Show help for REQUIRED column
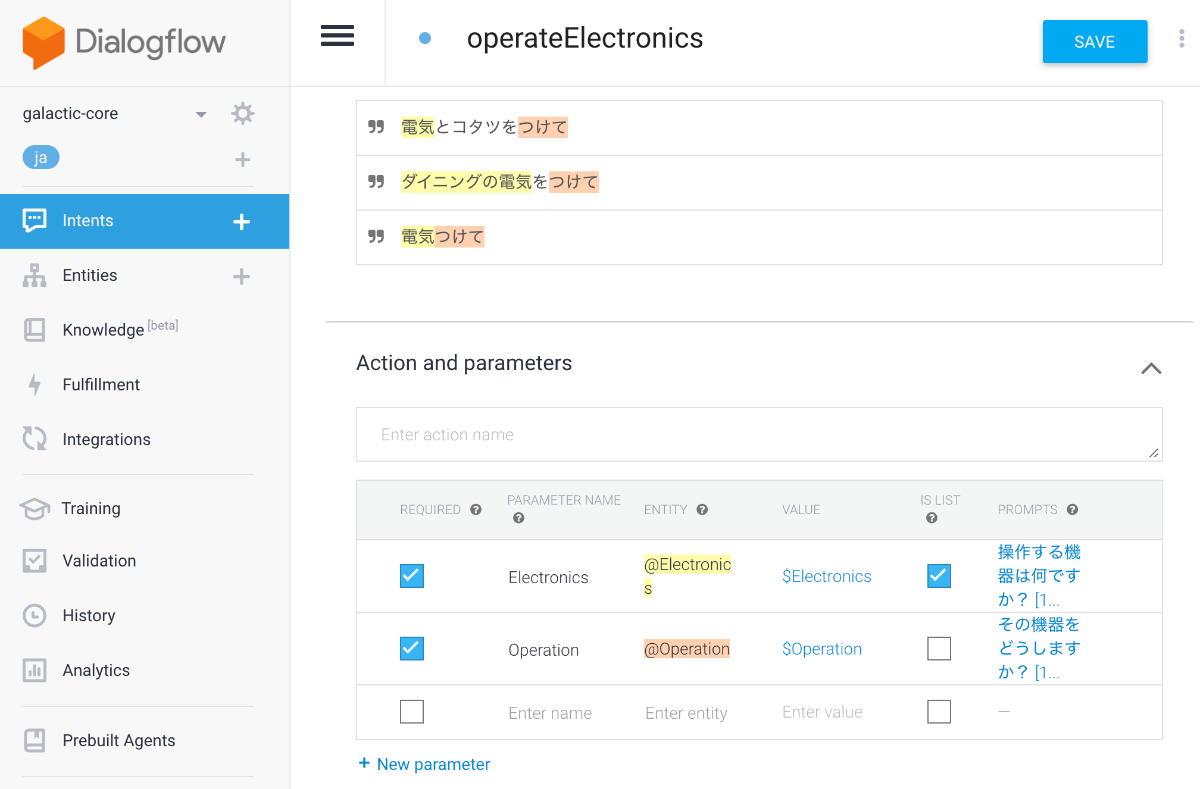Screen dimensions: 1200x789 (476, 510)
